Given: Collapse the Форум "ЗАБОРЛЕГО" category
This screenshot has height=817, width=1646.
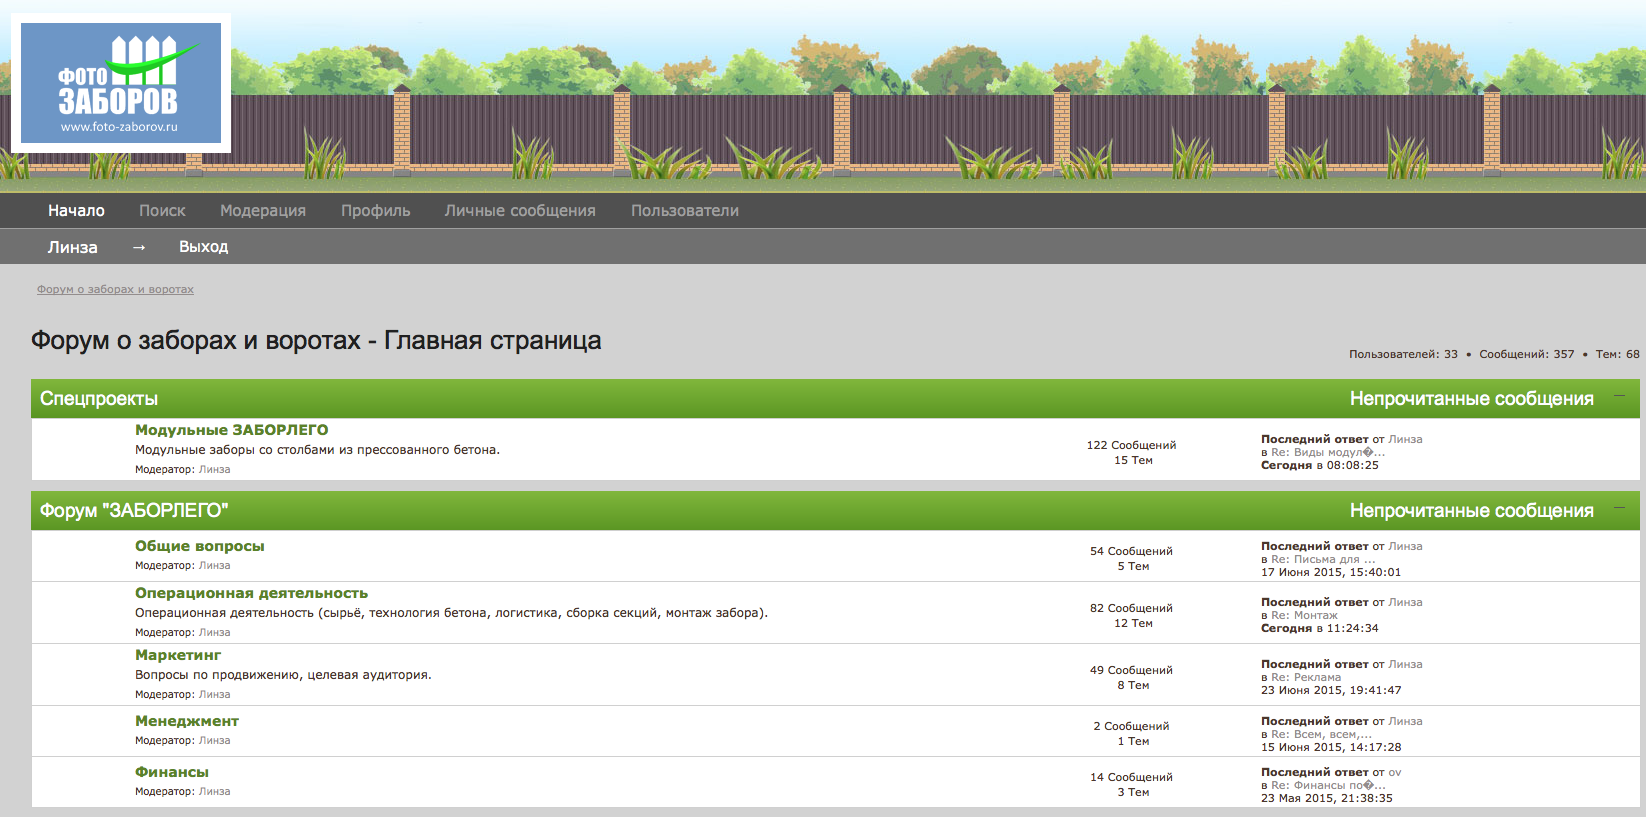Looking at the screenshot, I should 1619,509.
